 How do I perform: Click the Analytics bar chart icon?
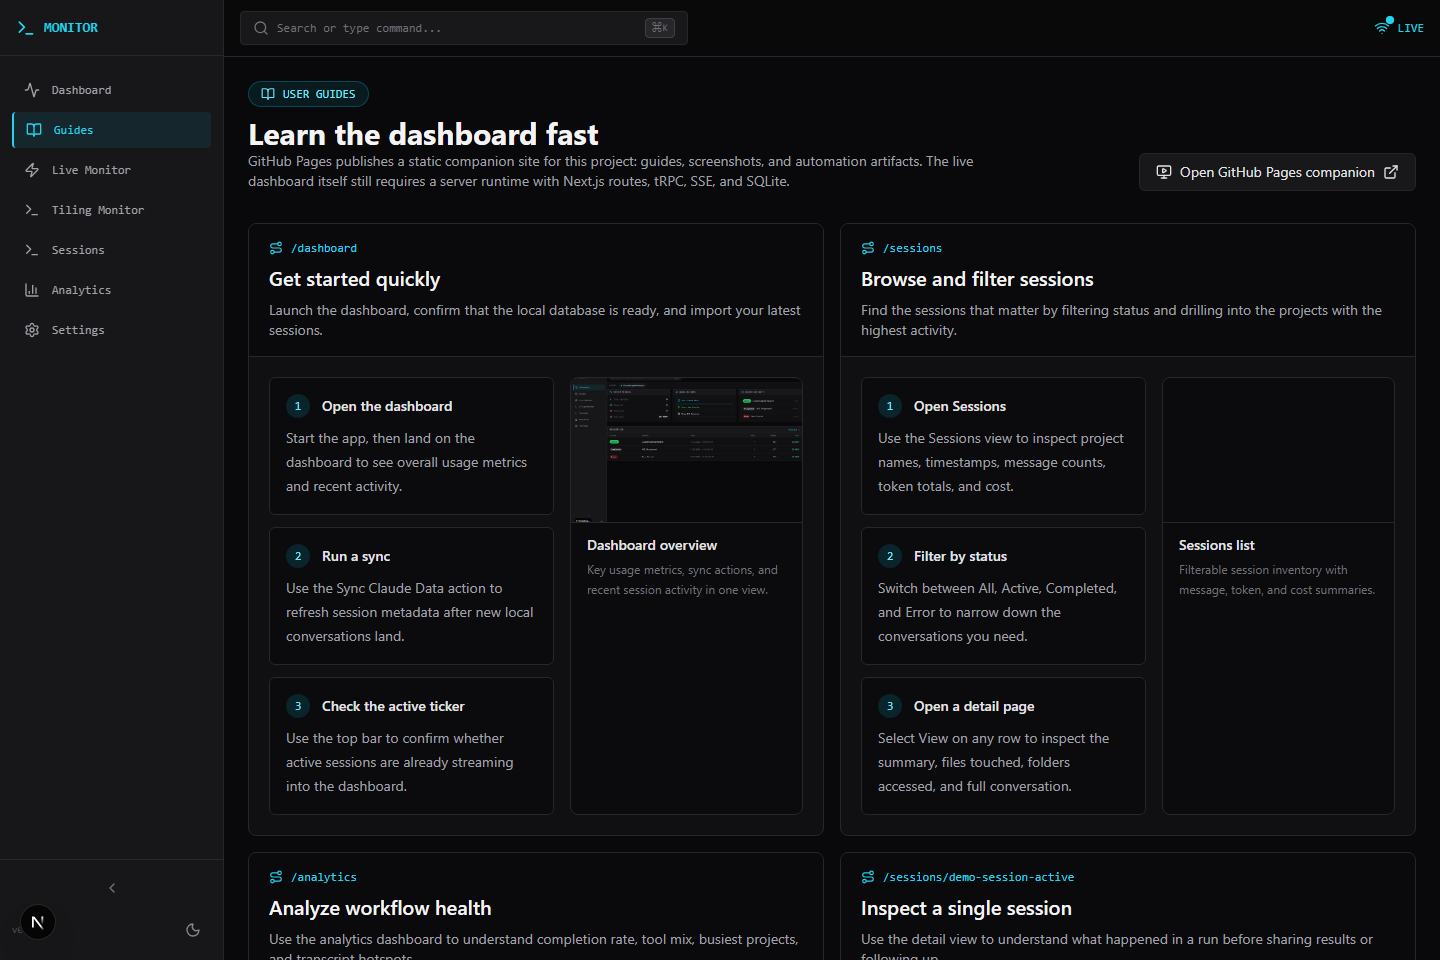click(x=32, y=290)
